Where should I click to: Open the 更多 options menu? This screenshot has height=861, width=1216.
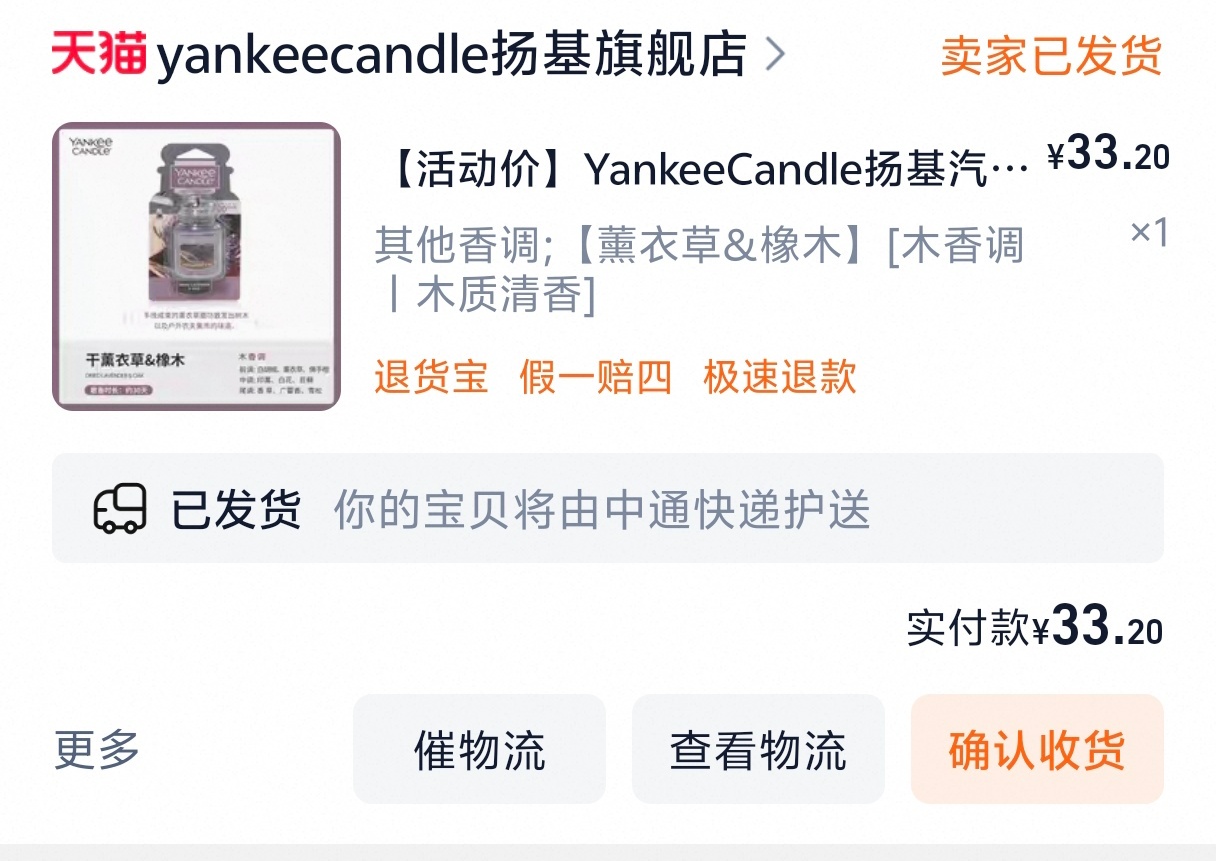[97, 749]
